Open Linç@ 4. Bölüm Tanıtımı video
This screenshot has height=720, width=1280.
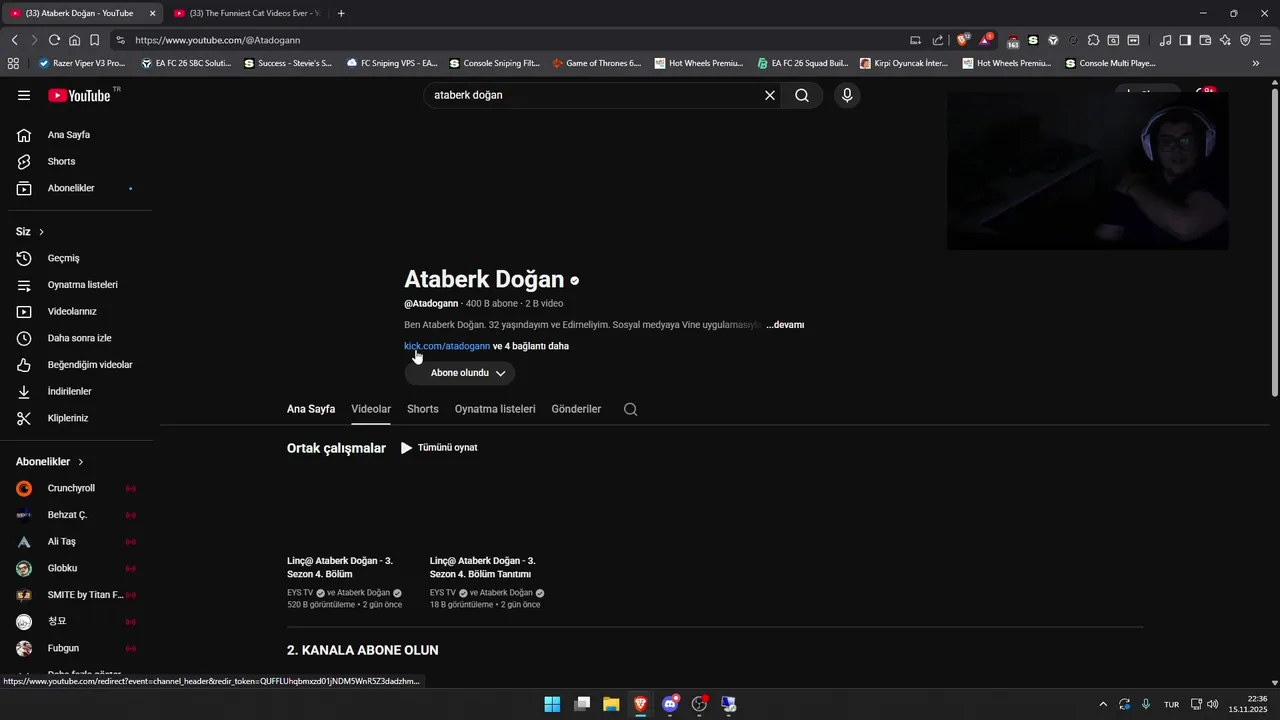(x=483, y=567)
